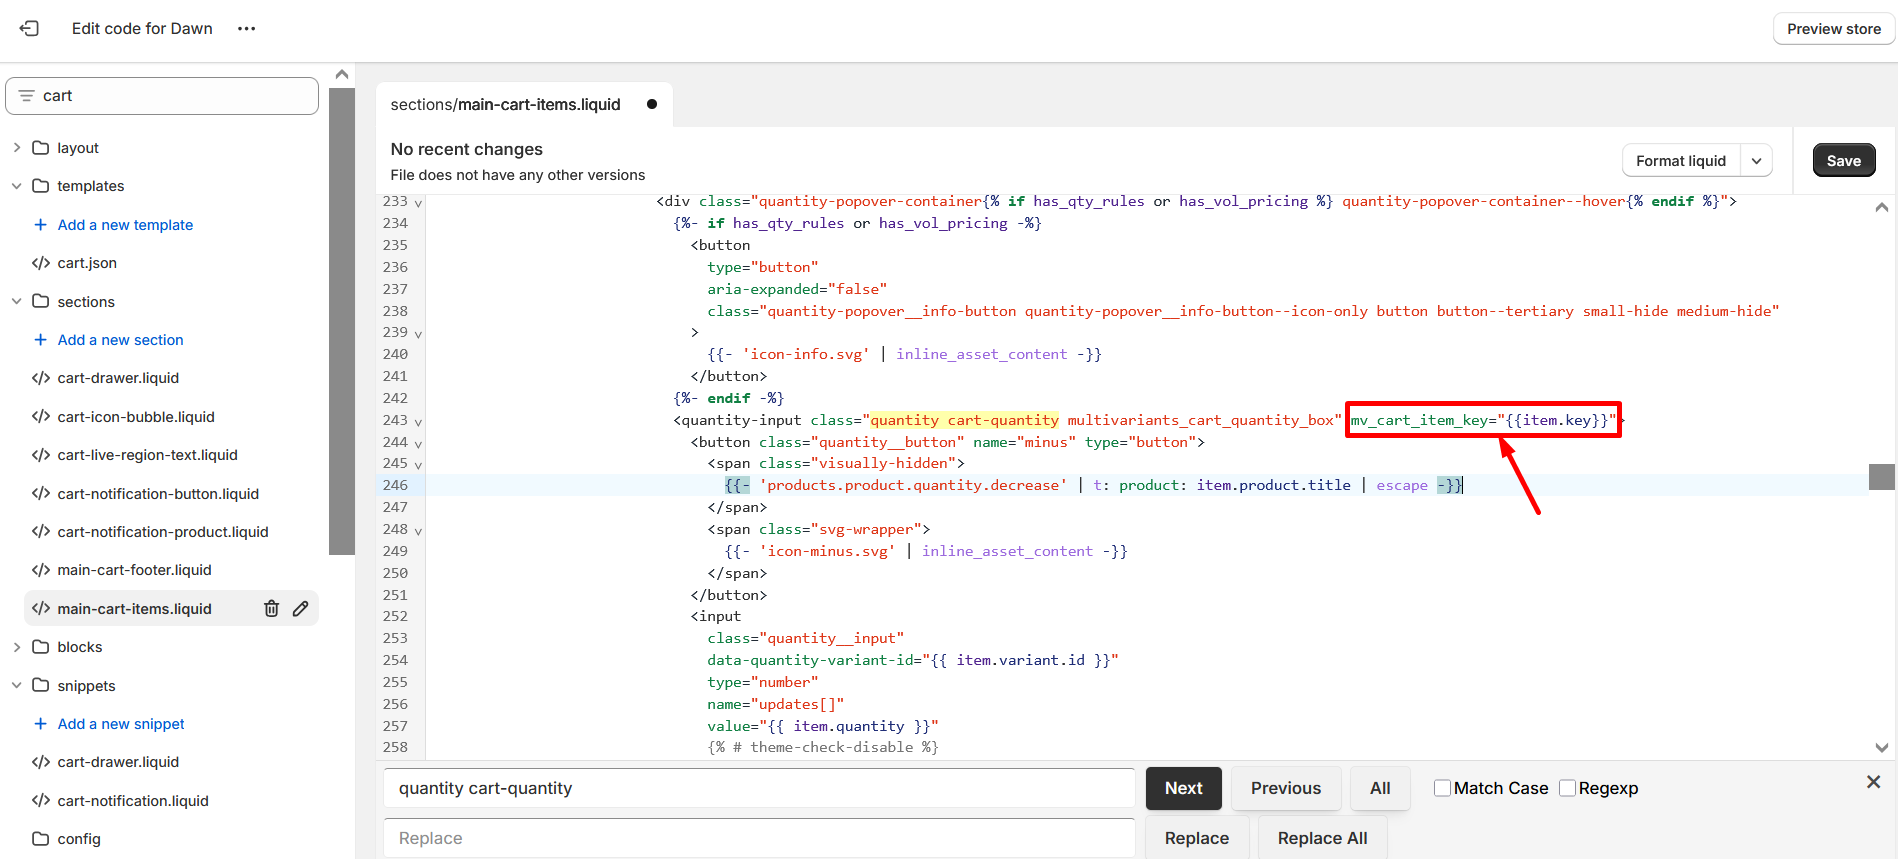Fold code at line 243
Image resolution: width=1898 pixels, height=859 pixels.
[x=418, y=422]
